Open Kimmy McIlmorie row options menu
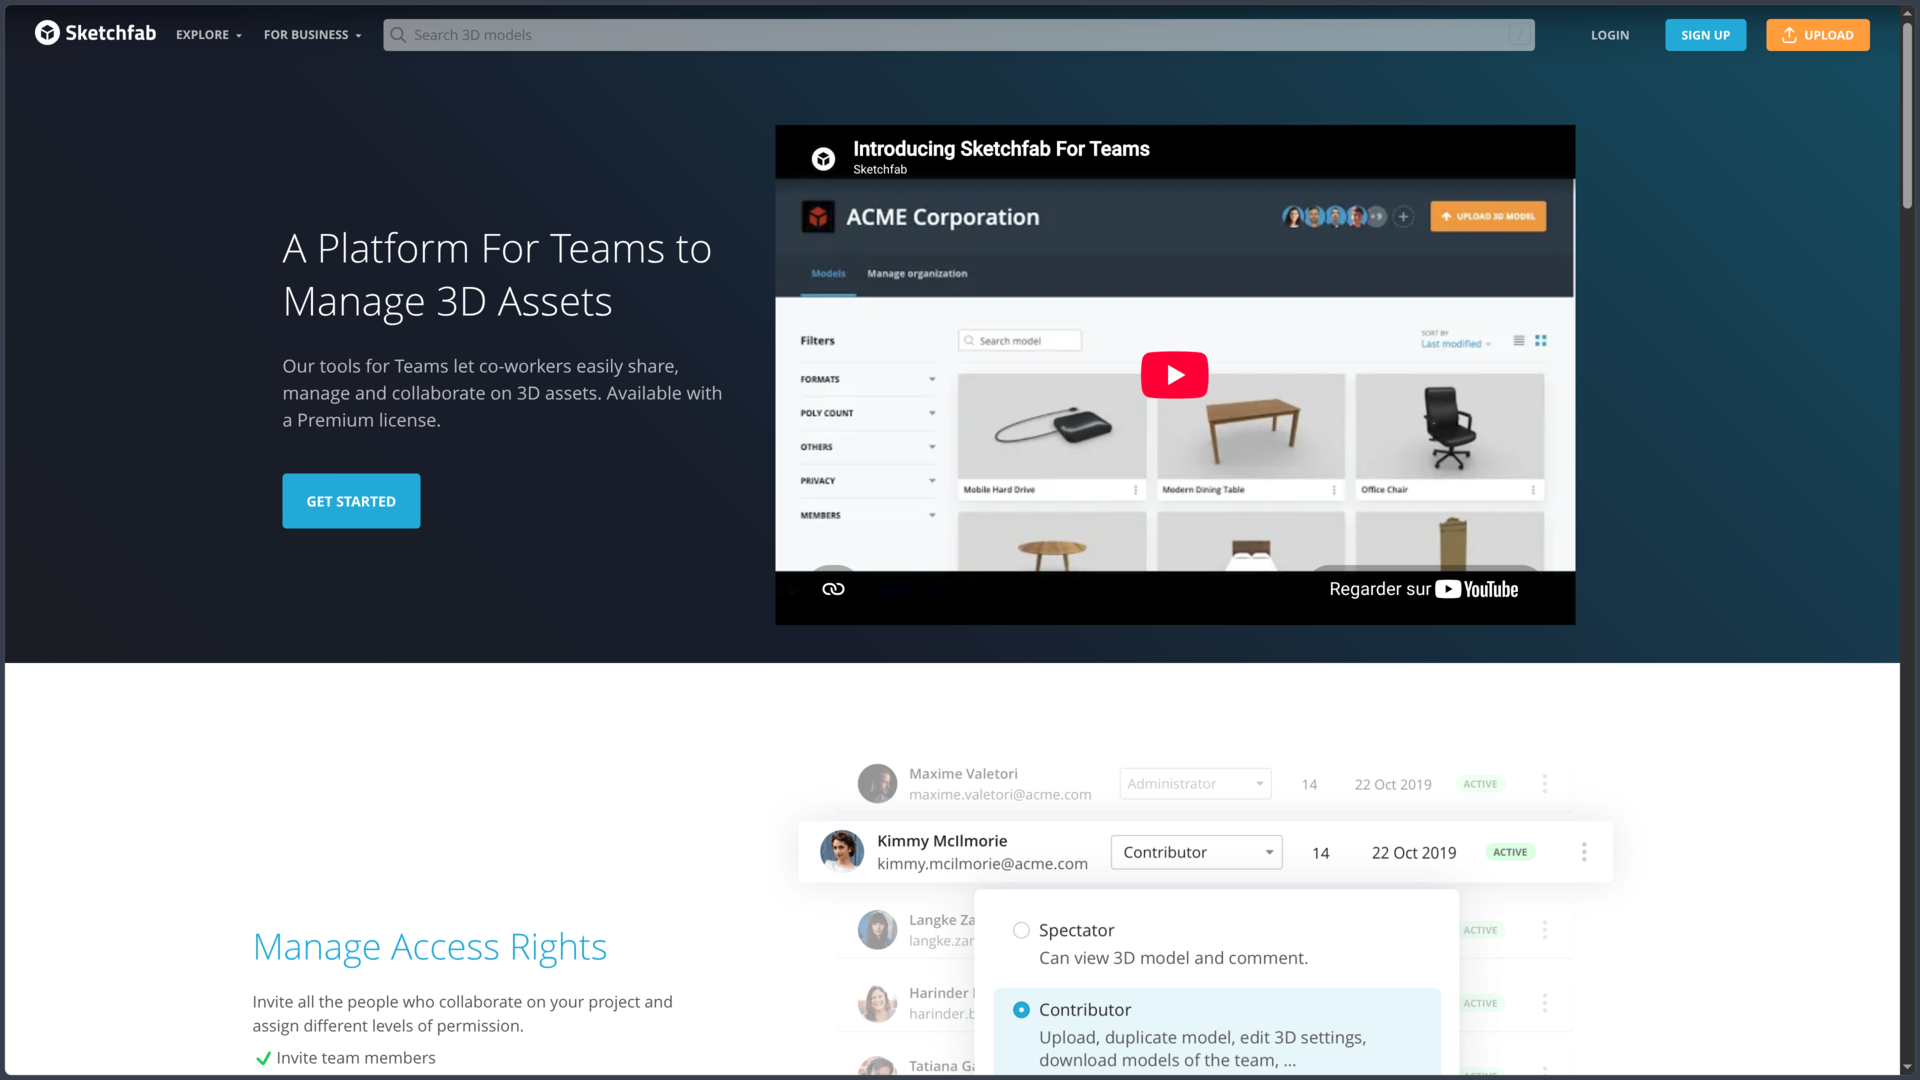Screen dimensions: 1920x1080 (1584, 852)
